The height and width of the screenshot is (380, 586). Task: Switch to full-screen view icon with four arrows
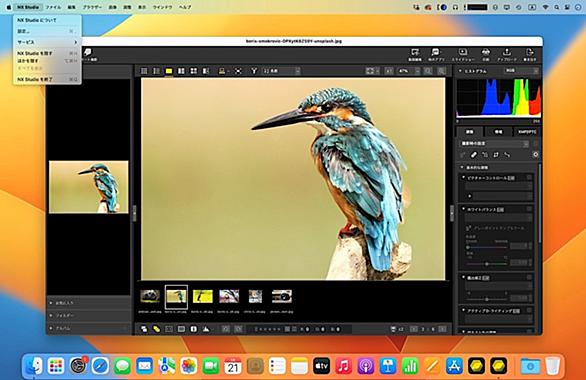pyautogui.click(x=238, y=71)
